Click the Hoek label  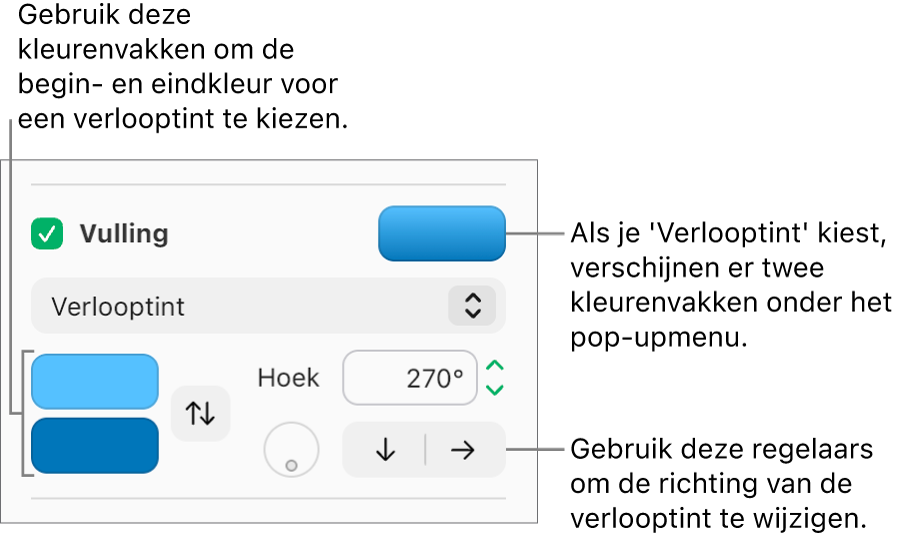[288, 378]
